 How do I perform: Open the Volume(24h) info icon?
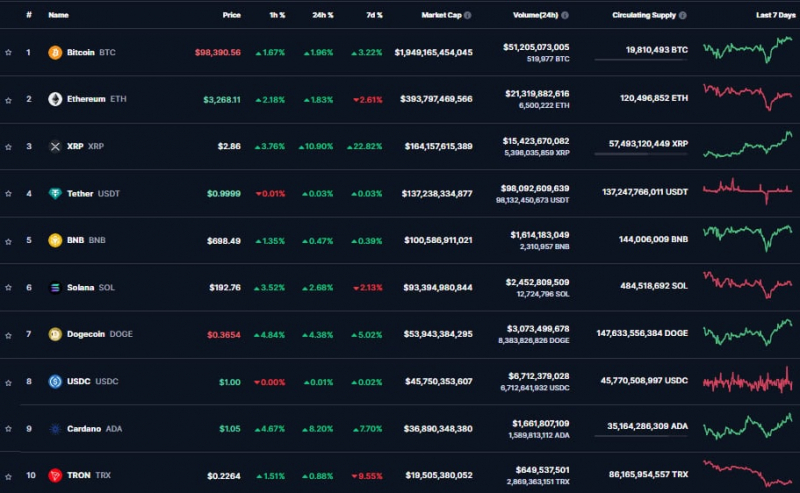(565, 15)
